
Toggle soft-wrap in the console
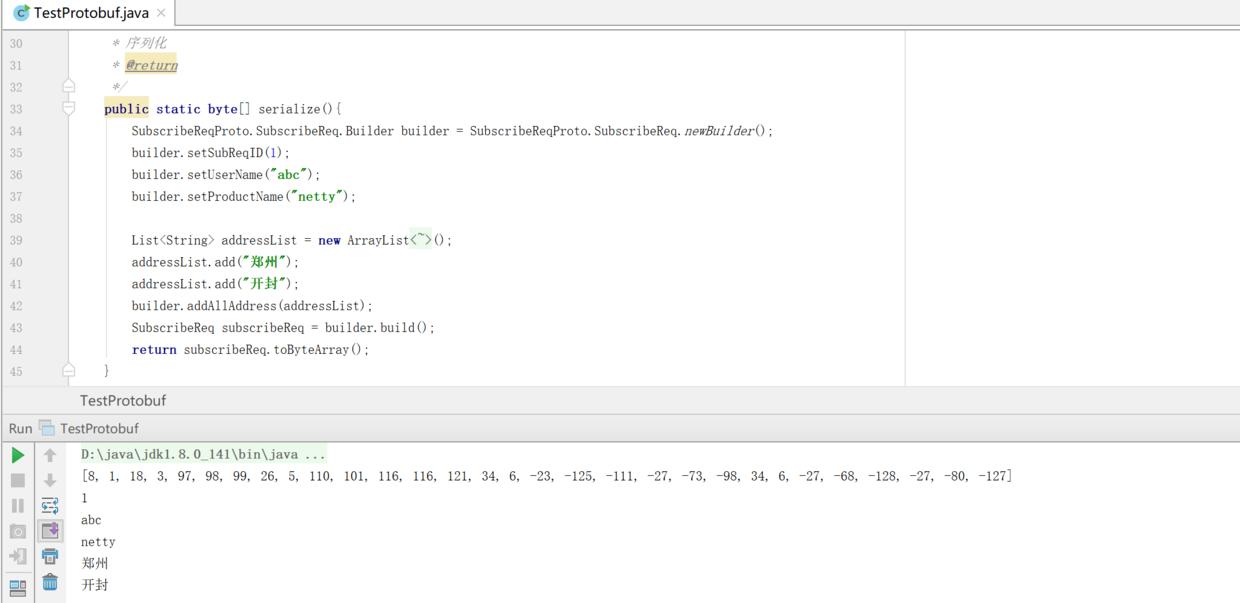pos(50,506)
